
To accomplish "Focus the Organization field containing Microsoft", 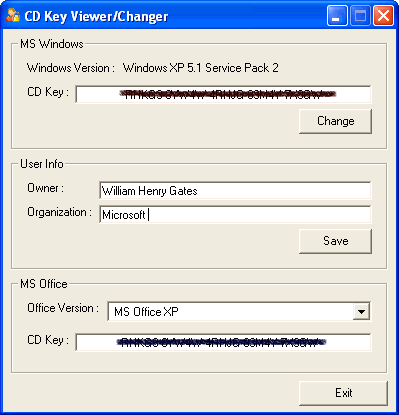I will [x=235, y=215].
